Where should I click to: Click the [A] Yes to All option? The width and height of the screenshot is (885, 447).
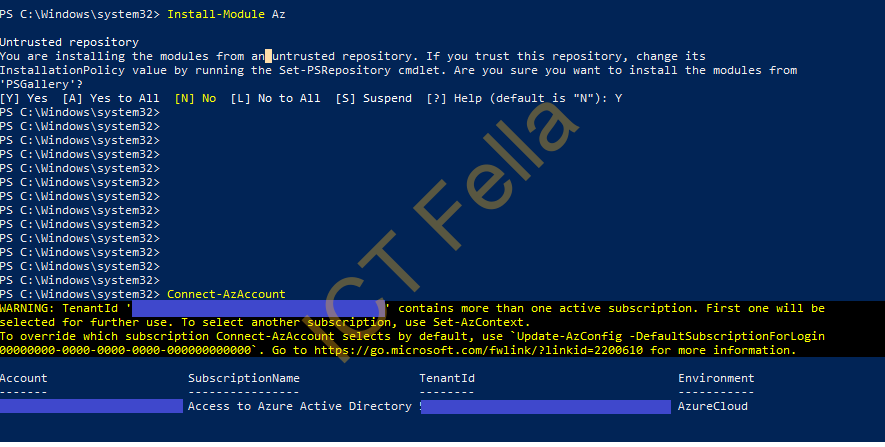coord(111,98)
